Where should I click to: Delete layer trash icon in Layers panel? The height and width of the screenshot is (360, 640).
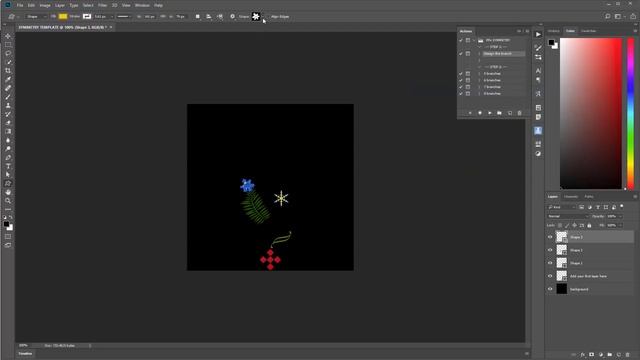coord(628,355)
